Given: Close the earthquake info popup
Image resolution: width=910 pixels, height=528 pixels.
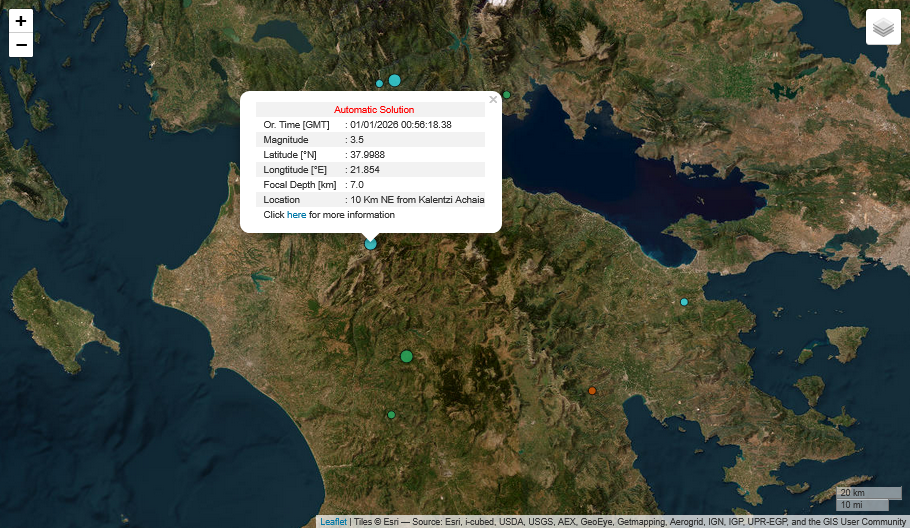Looking at the screenshot, I should 492,99.
